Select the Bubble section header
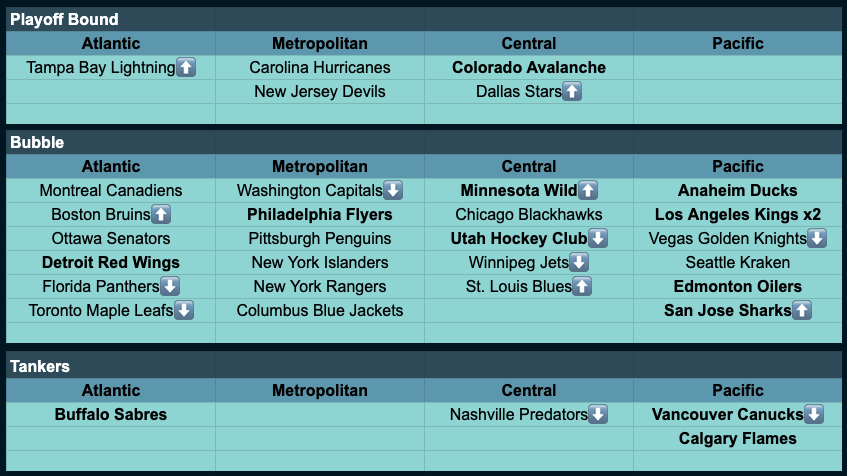 [37, 142]
